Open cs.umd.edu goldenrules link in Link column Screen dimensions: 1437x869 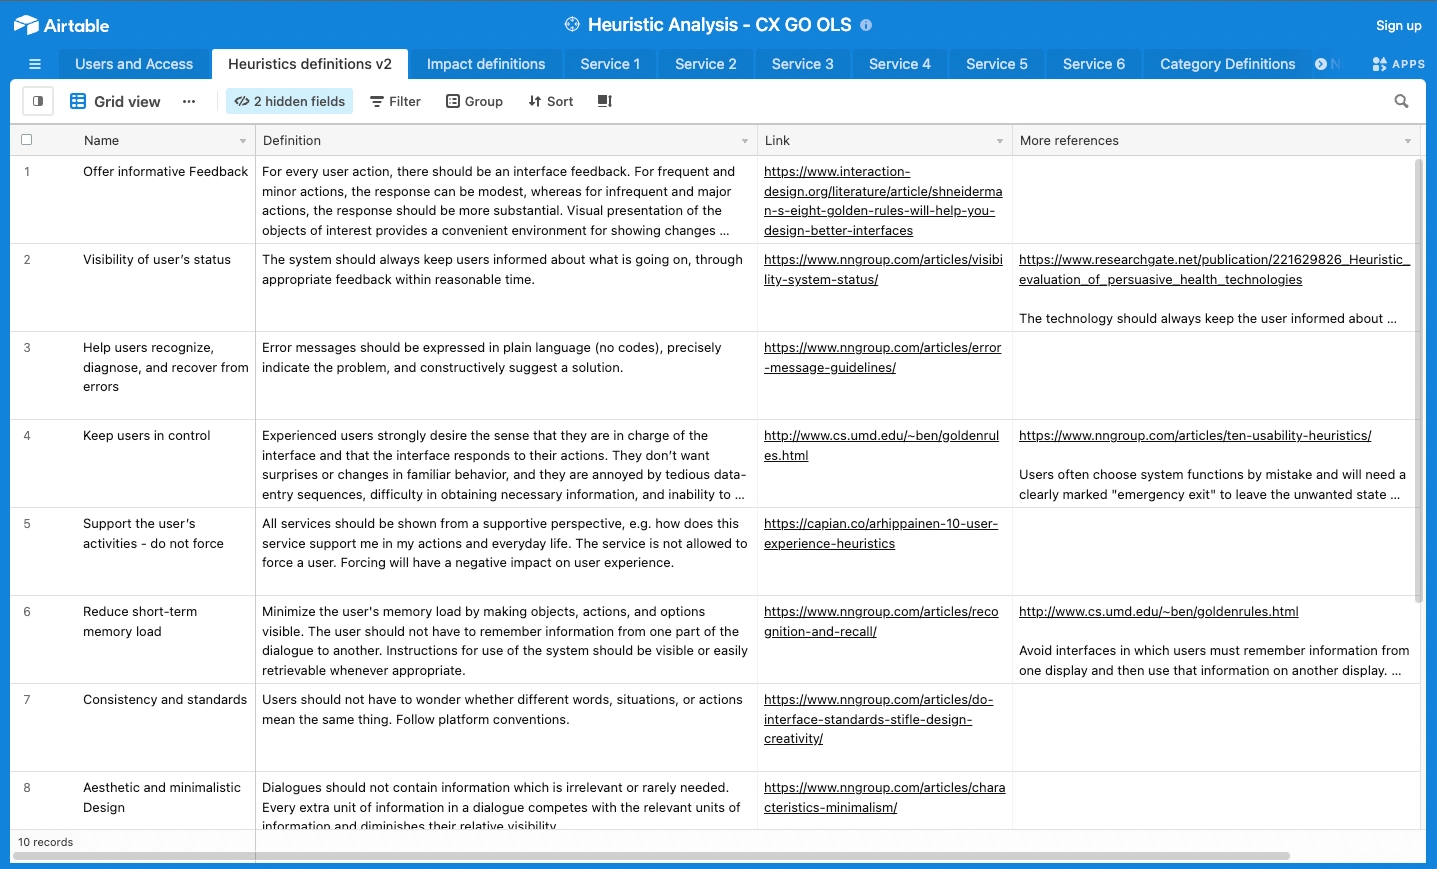[x=881, y=445]
